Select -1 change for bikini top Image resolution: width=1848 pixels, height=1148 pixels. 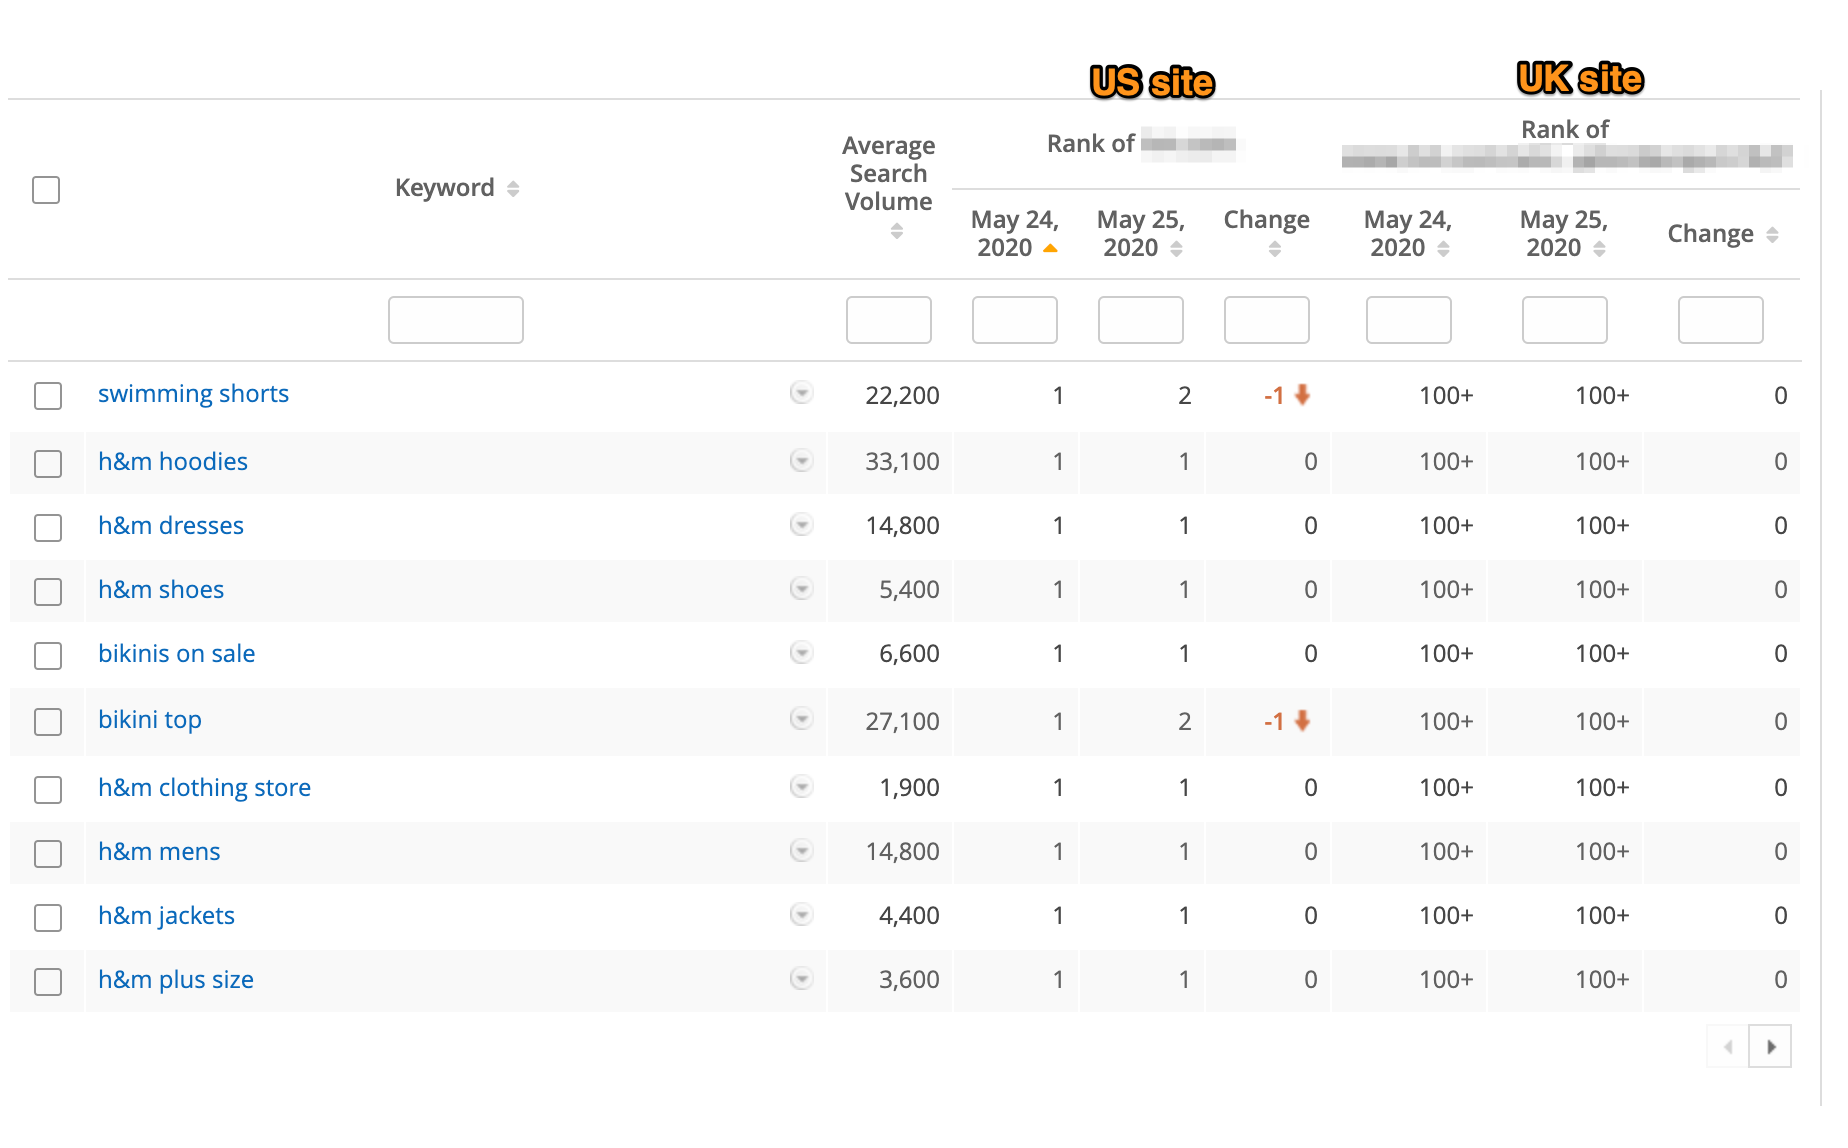(x=1287, y=722)
